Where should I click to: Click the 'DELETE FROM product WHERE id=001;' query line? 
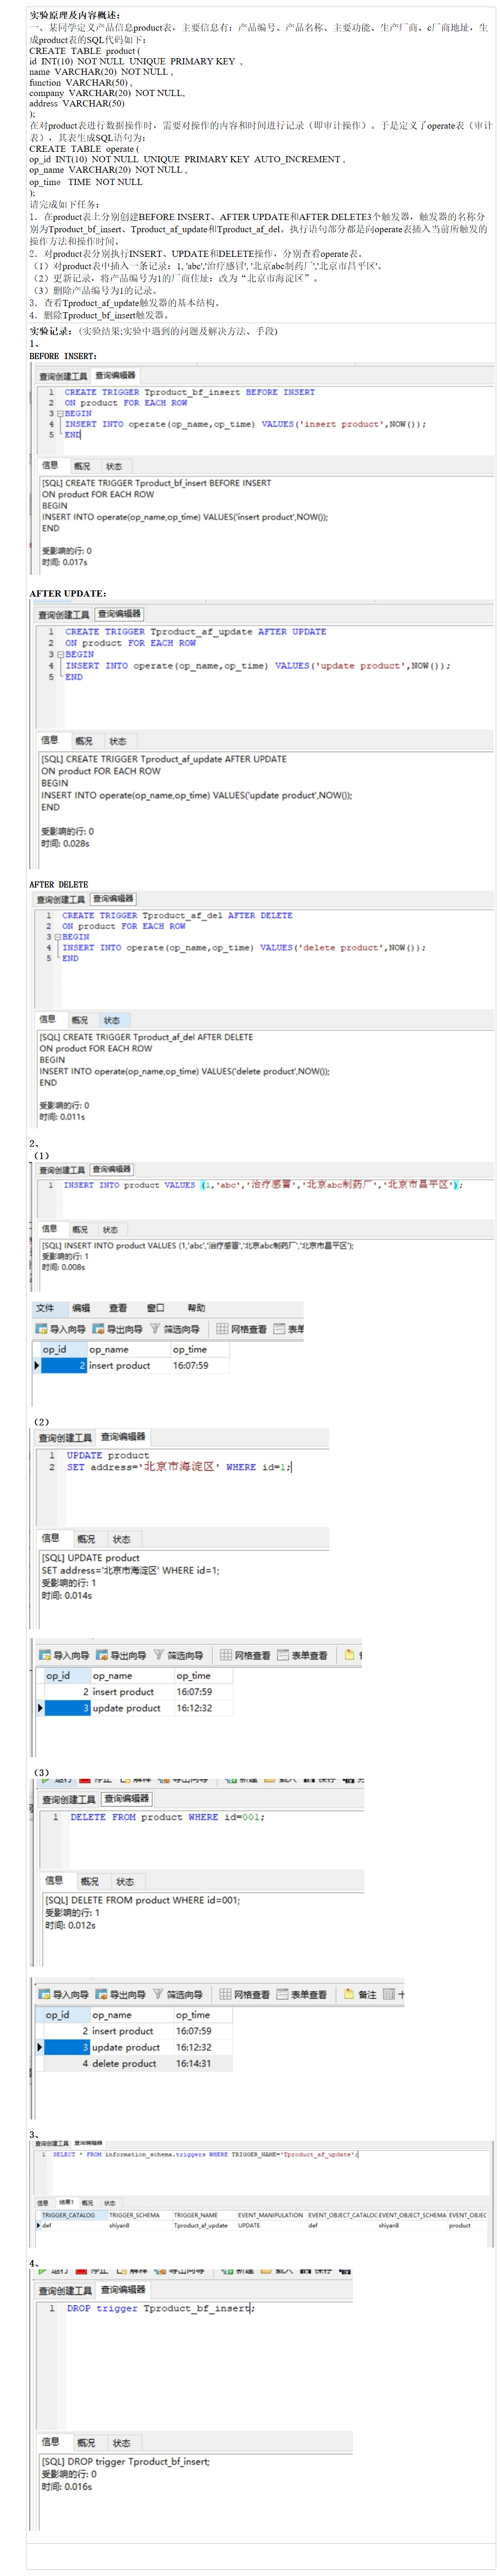coord(167,1816)
